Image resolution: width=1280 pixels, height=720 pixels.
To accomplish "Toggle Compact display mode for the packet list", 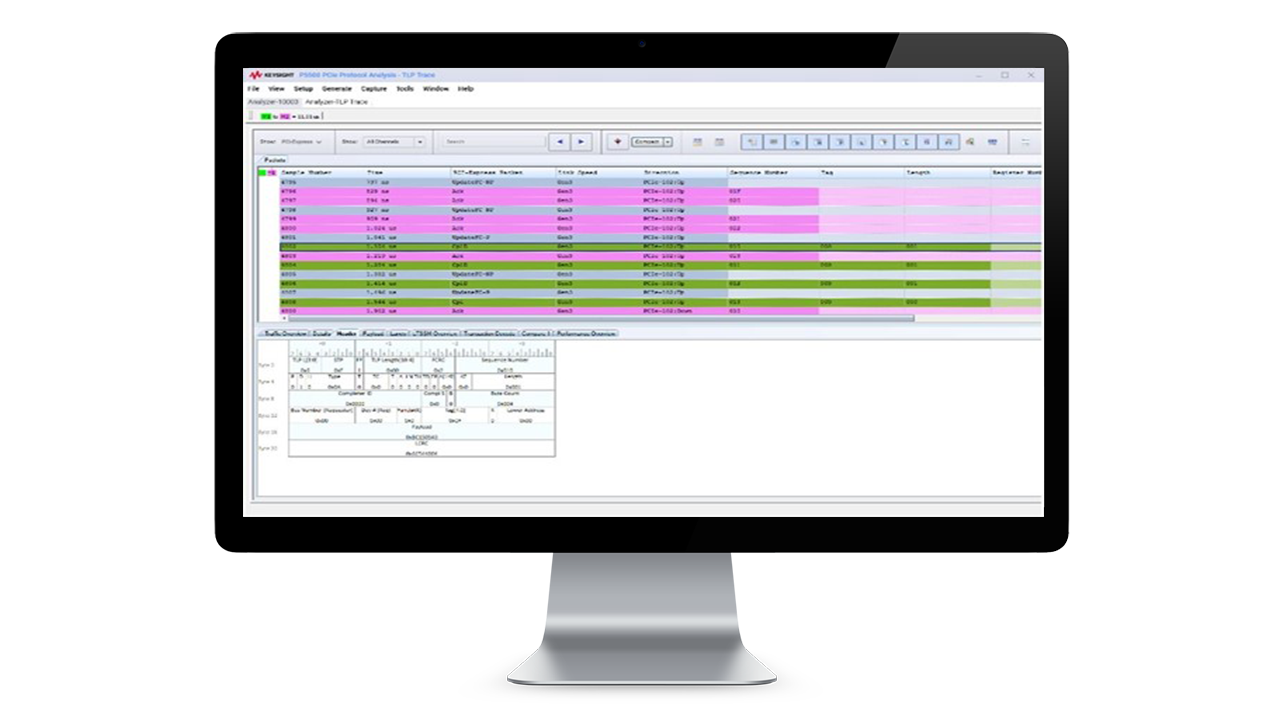I will pos(649,141).
